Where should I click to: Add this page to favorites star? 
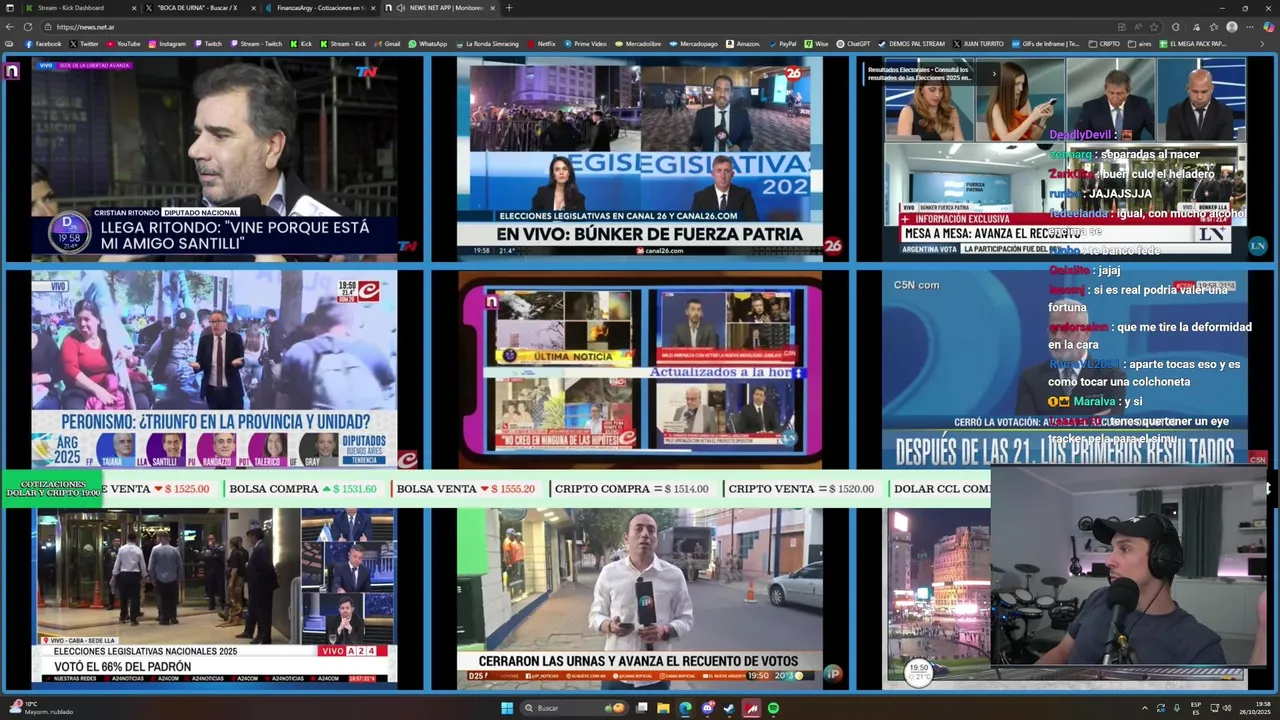tap(1154, 27)
